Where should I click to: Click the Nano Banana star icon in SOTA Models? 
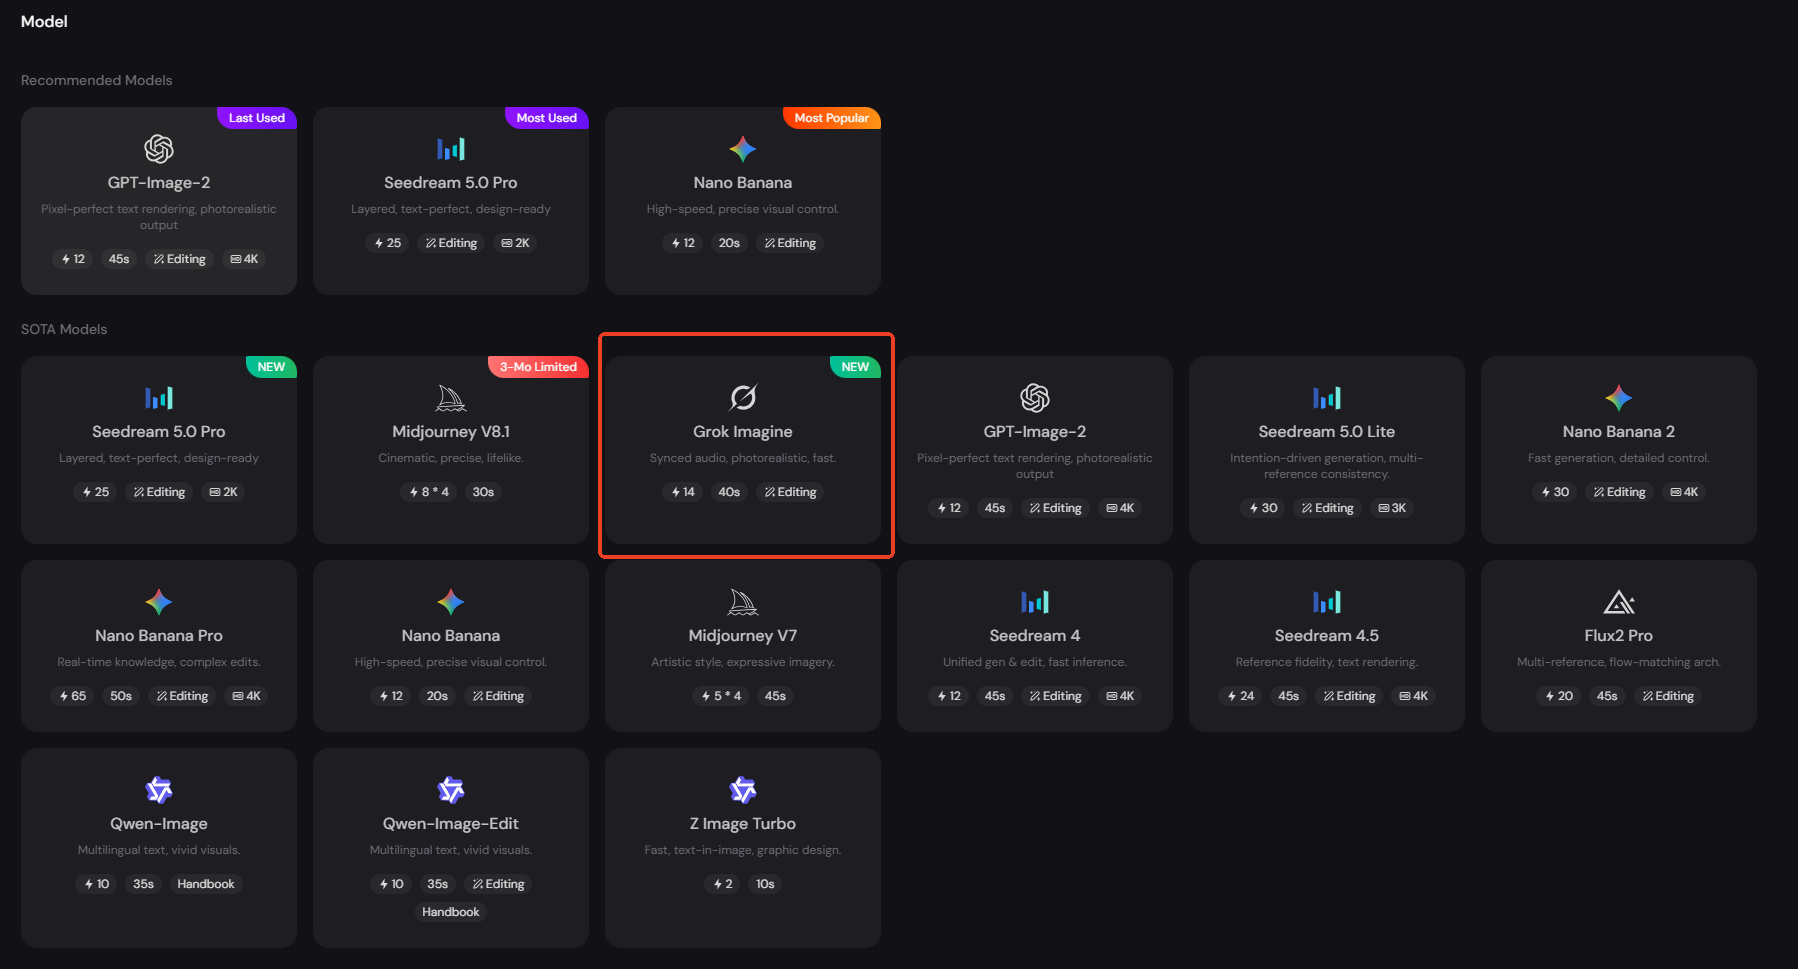451,602
